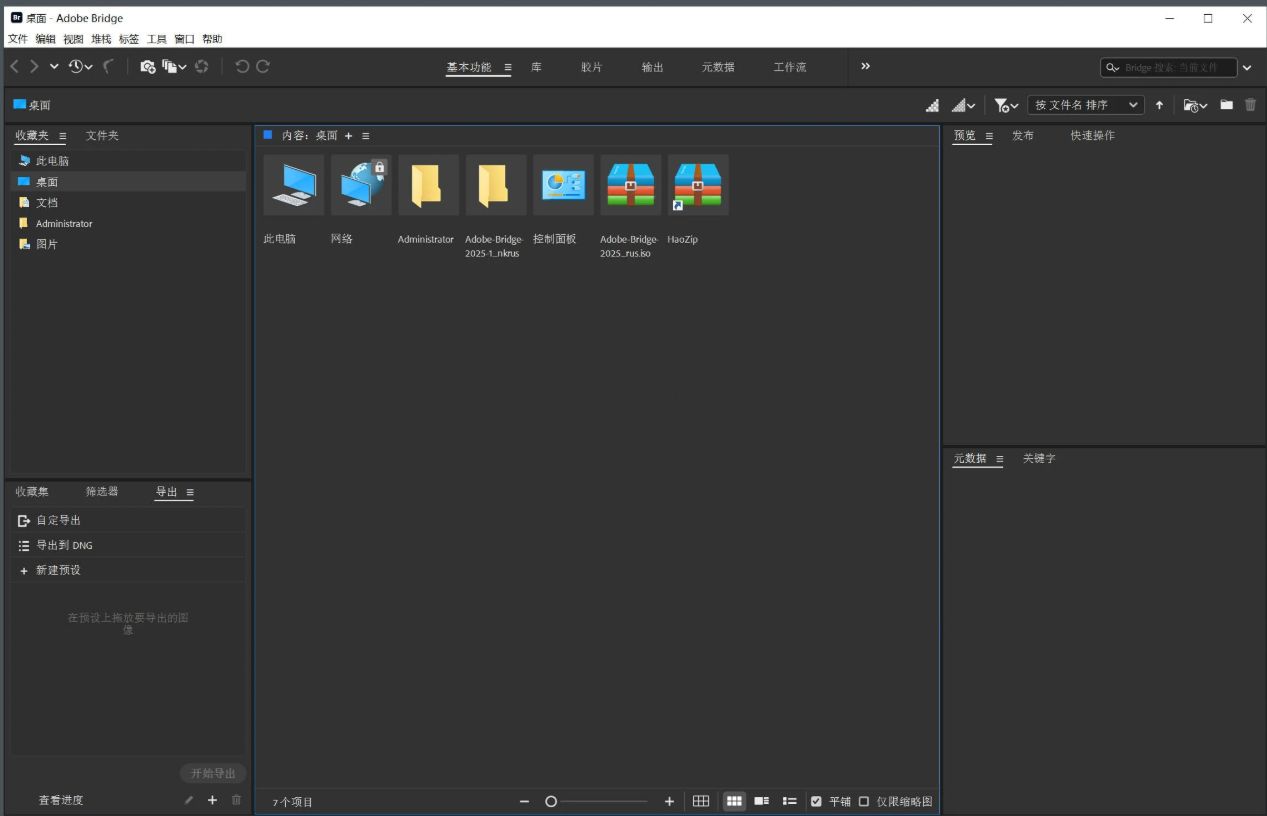
Task: Expand the workspace overflow chevron »
Action: pyautogui.click(x=865, y=67)
